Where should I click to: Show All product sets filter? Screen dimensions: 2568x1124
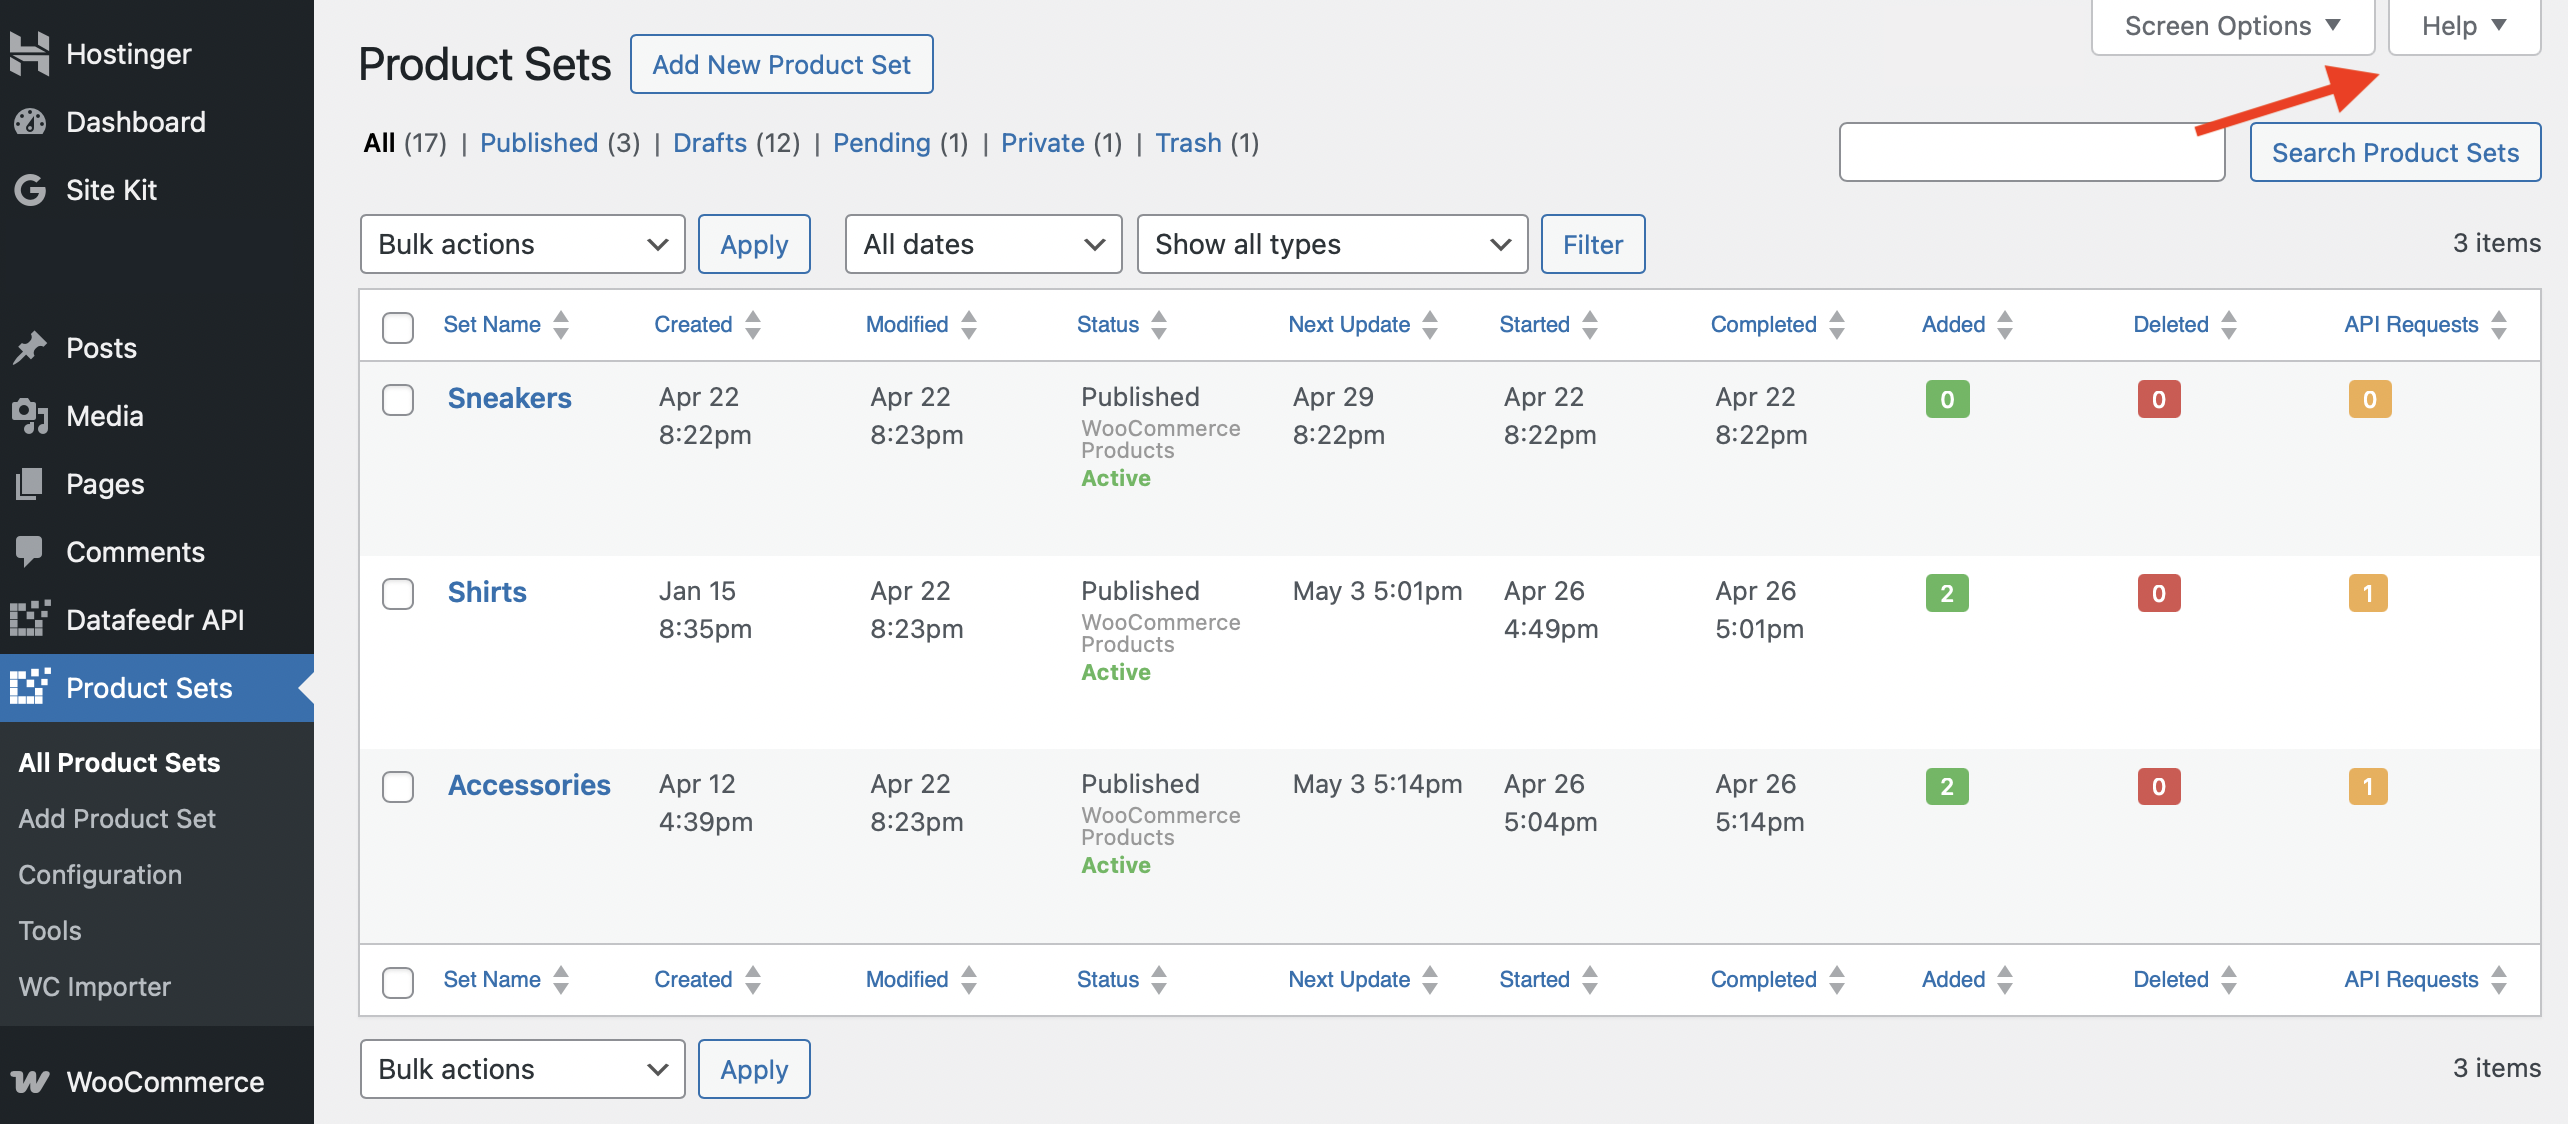coord(380,143)
